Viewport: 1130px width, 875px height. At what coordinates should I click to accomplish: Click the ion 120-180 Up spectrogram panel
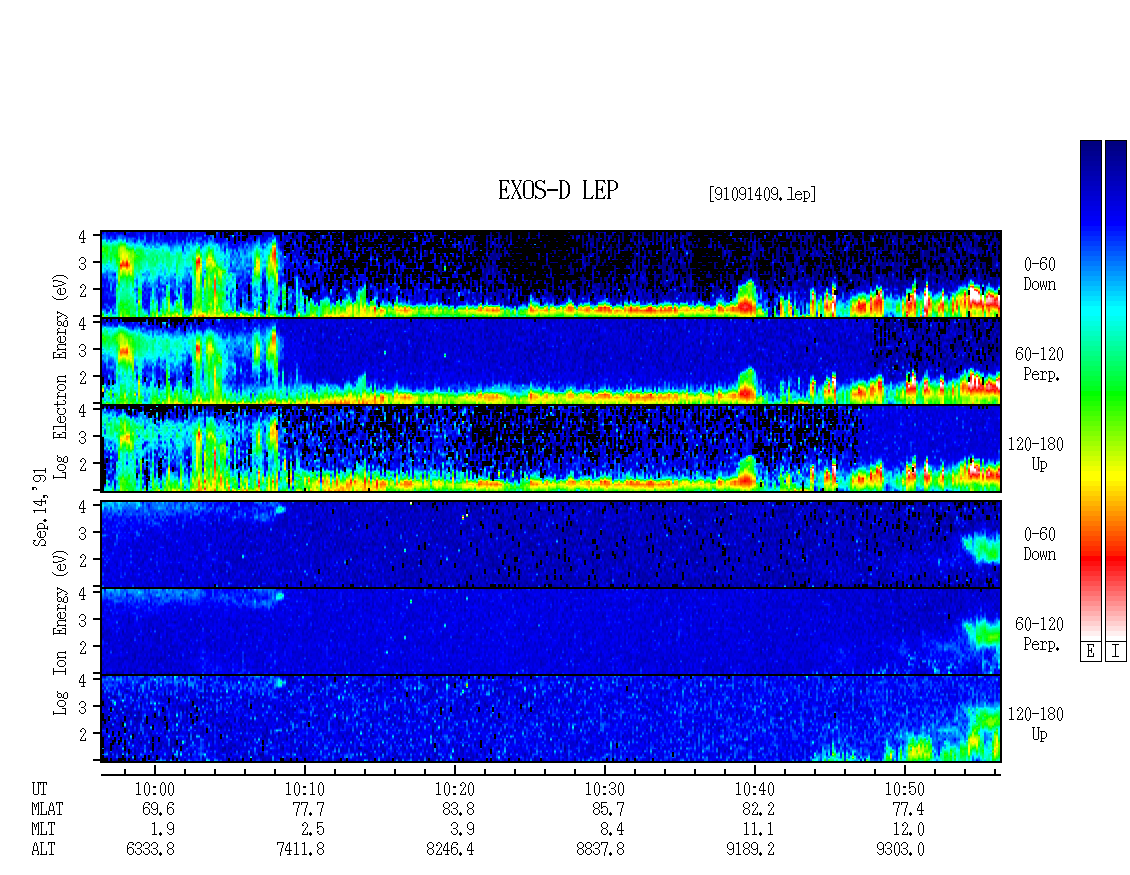tap(551, 718)
